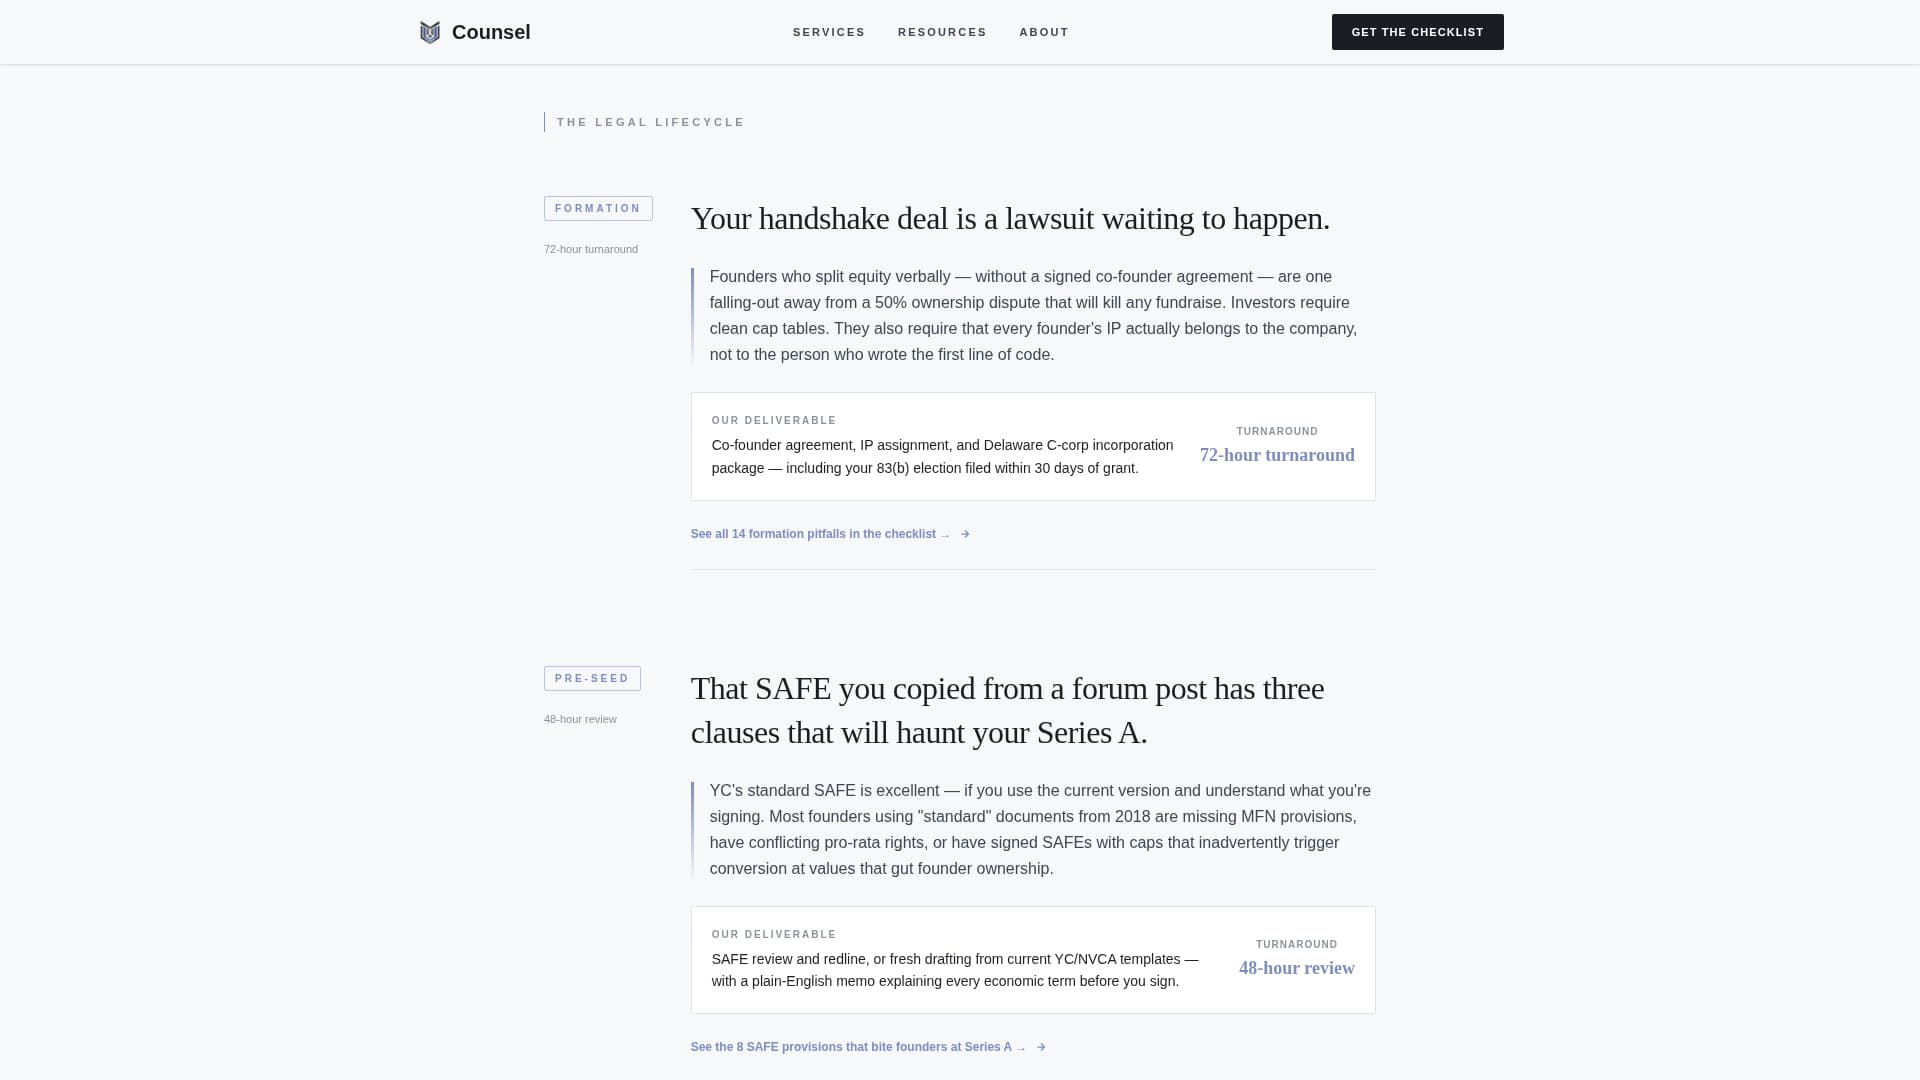The width and height of the screenshot is (1920, 1080).
Task: Select the FORMATION stage badge
Action: (x=598, y=208)
